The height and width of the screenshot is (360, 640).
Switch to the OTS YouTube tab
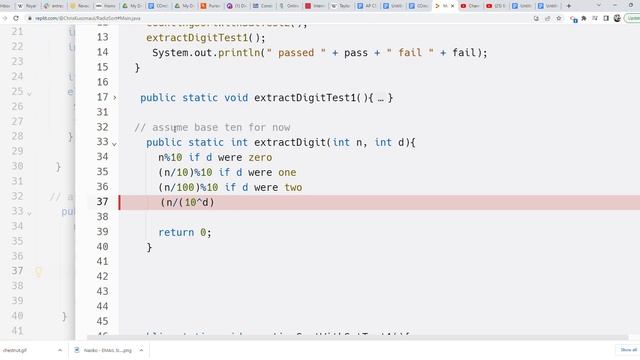[496, 6]
